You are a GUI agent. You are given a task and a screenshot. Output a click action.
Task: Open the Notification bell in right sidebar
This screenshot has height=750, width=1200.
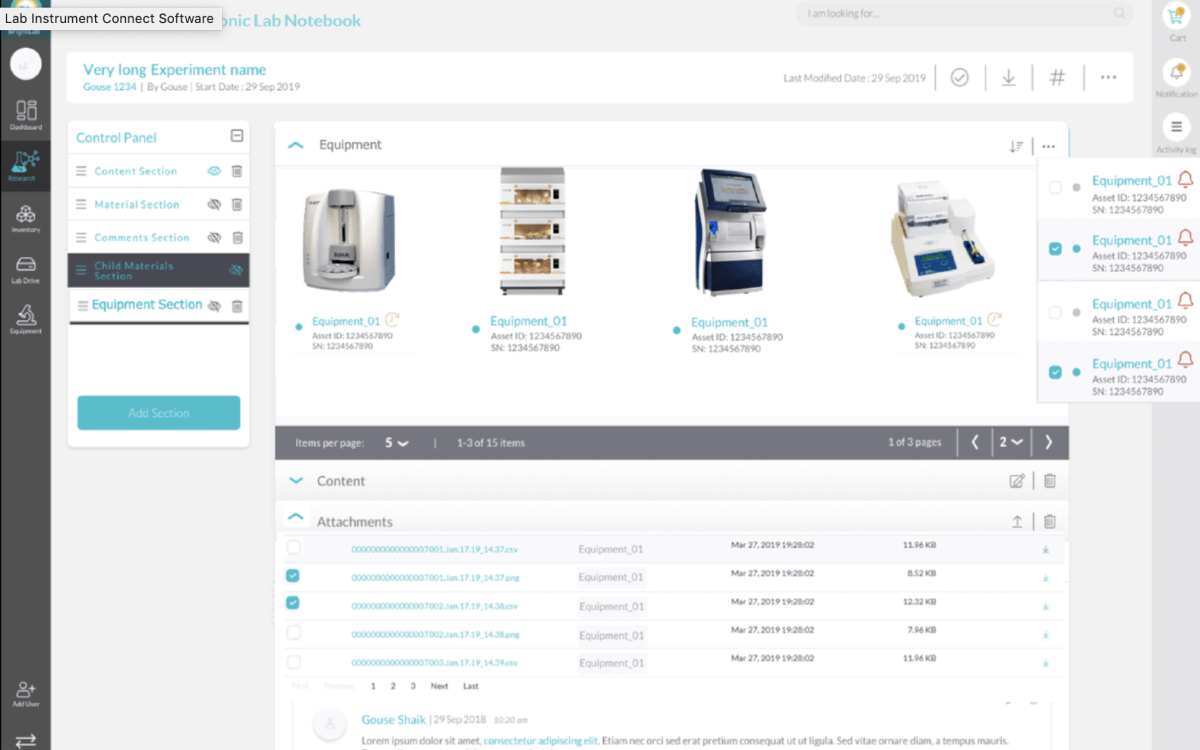click(1176, 73)
